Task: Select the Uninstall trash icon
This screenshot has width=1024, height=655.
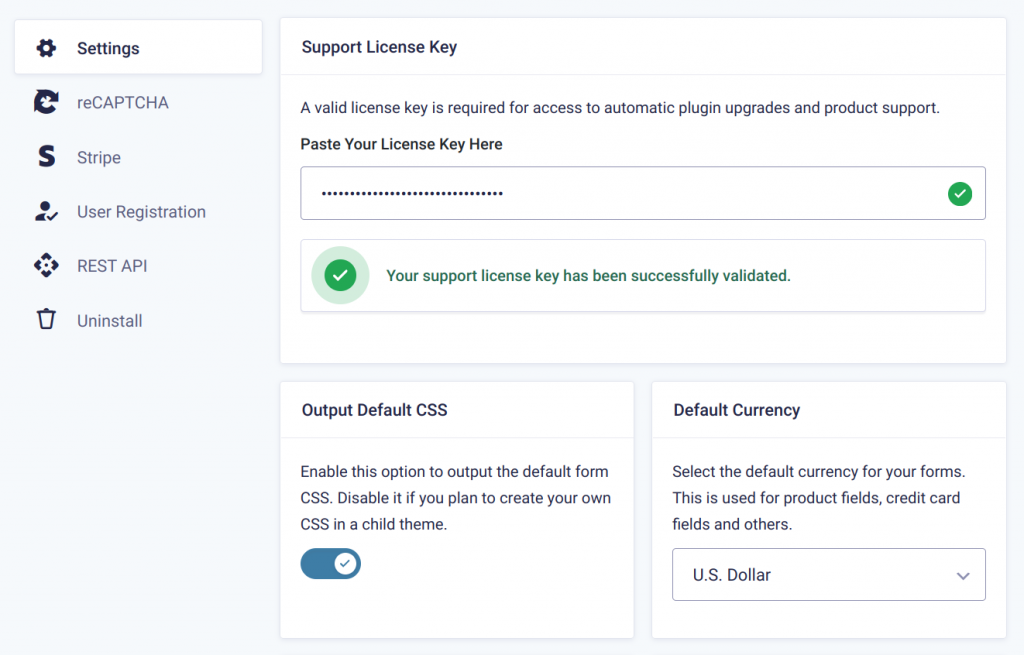Action: tap(45, 320)
